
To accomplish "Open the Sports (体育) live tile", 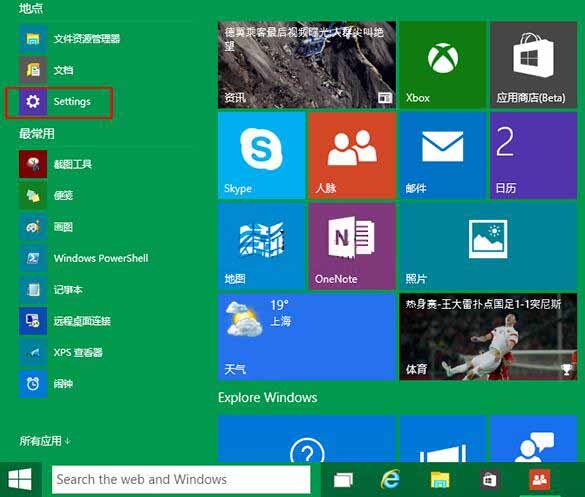I will 488,337.
